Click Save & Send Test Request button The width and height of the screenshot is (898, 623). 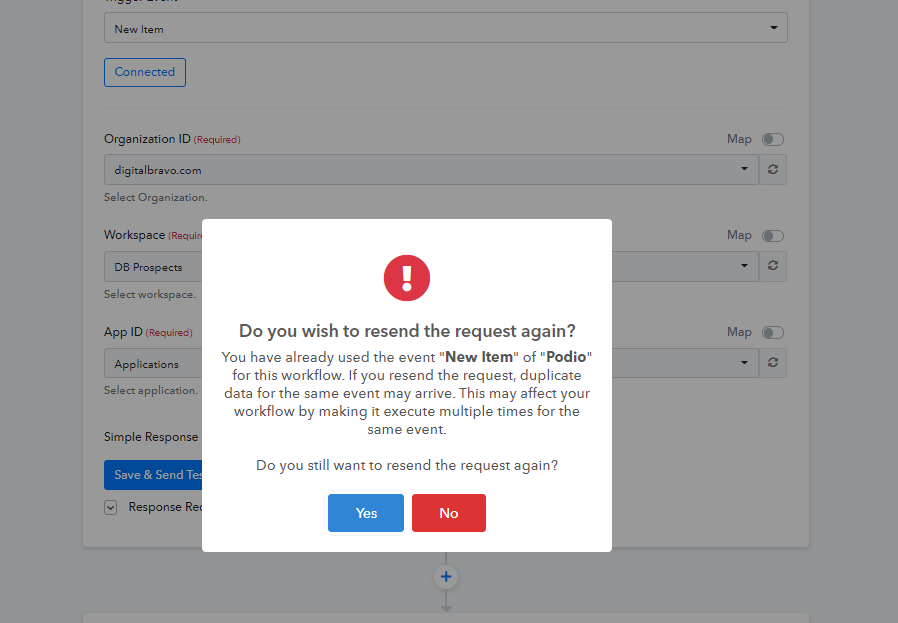tap(153, 475)
